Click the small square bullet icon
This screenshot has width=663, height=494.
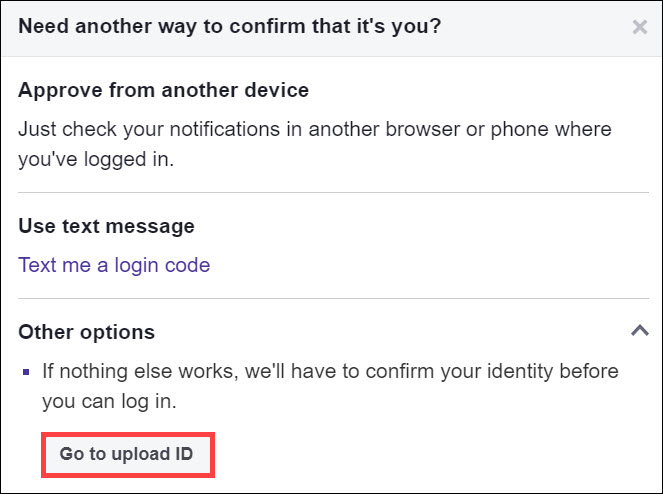click(27, 373)
